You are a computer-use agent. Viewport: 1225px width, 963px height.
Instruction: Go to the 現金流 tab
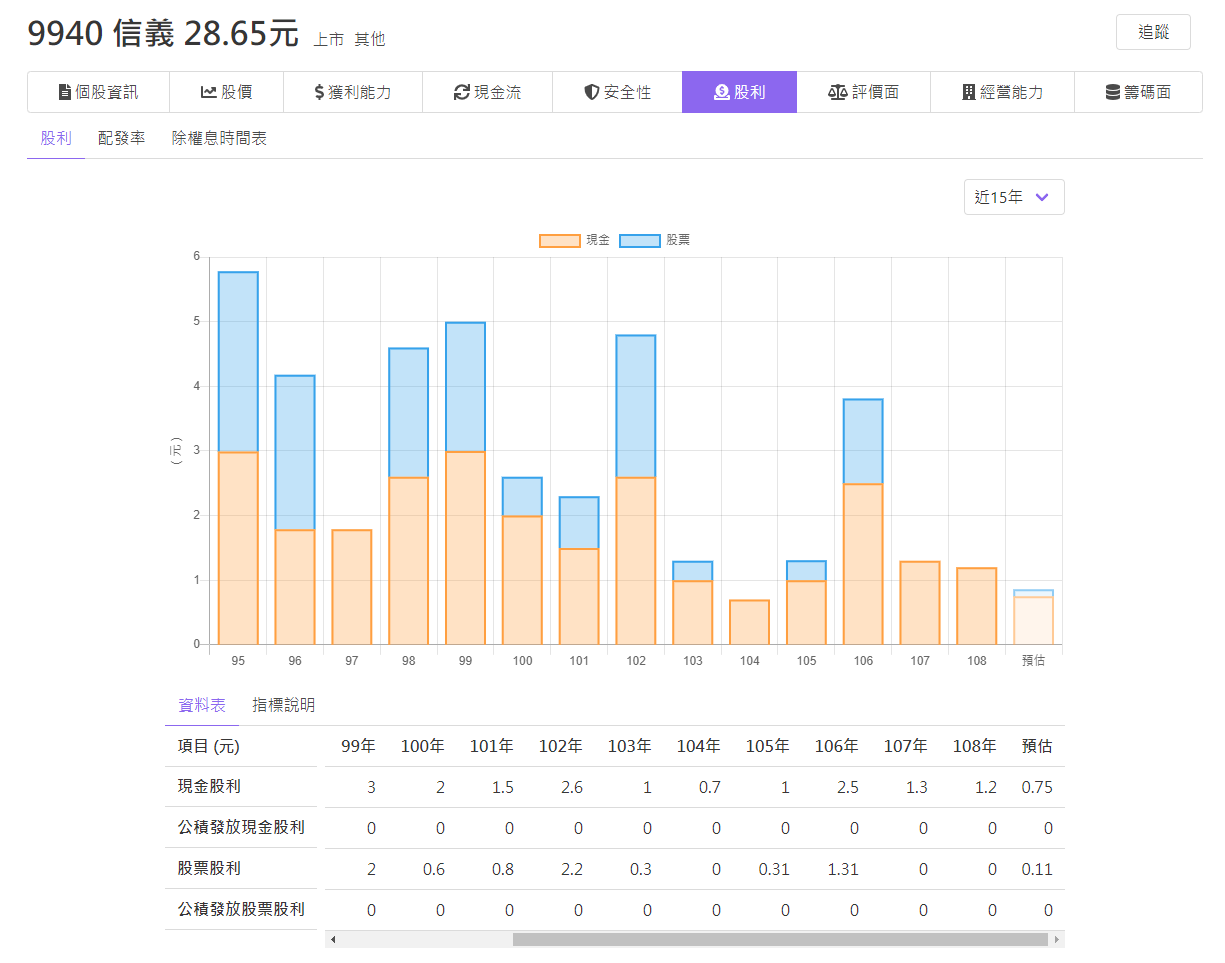tap(487, 92)
